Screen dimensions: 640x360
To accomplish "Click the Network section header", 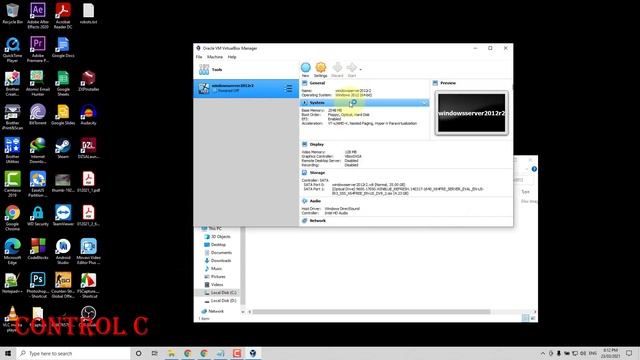I will [318, 220].
